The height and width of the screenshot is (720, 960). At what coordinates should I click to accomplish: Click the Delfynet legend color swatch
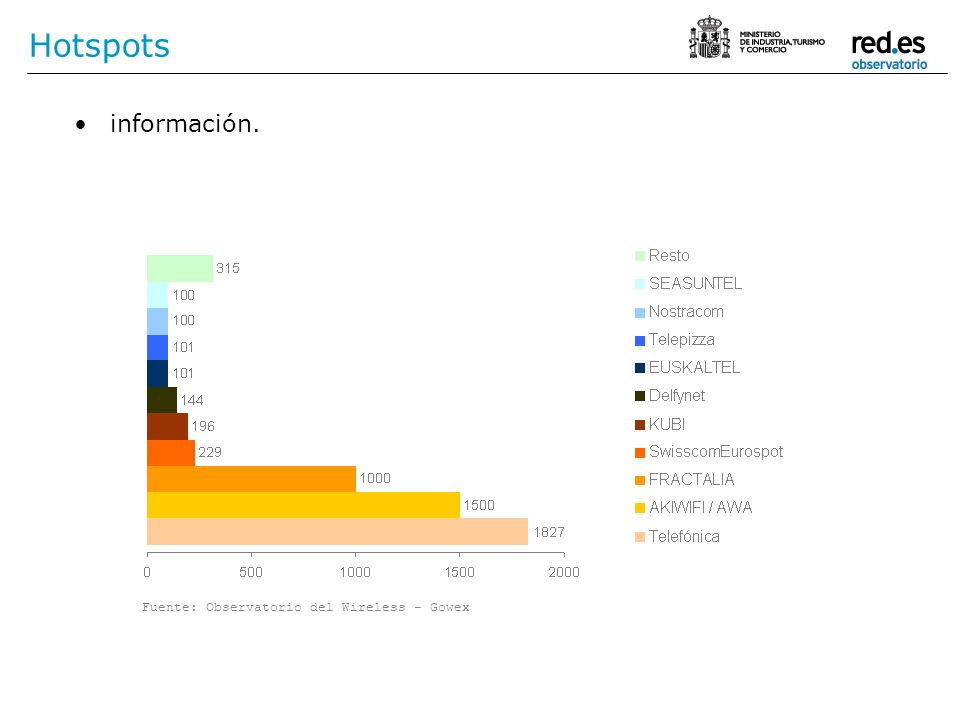640,396
